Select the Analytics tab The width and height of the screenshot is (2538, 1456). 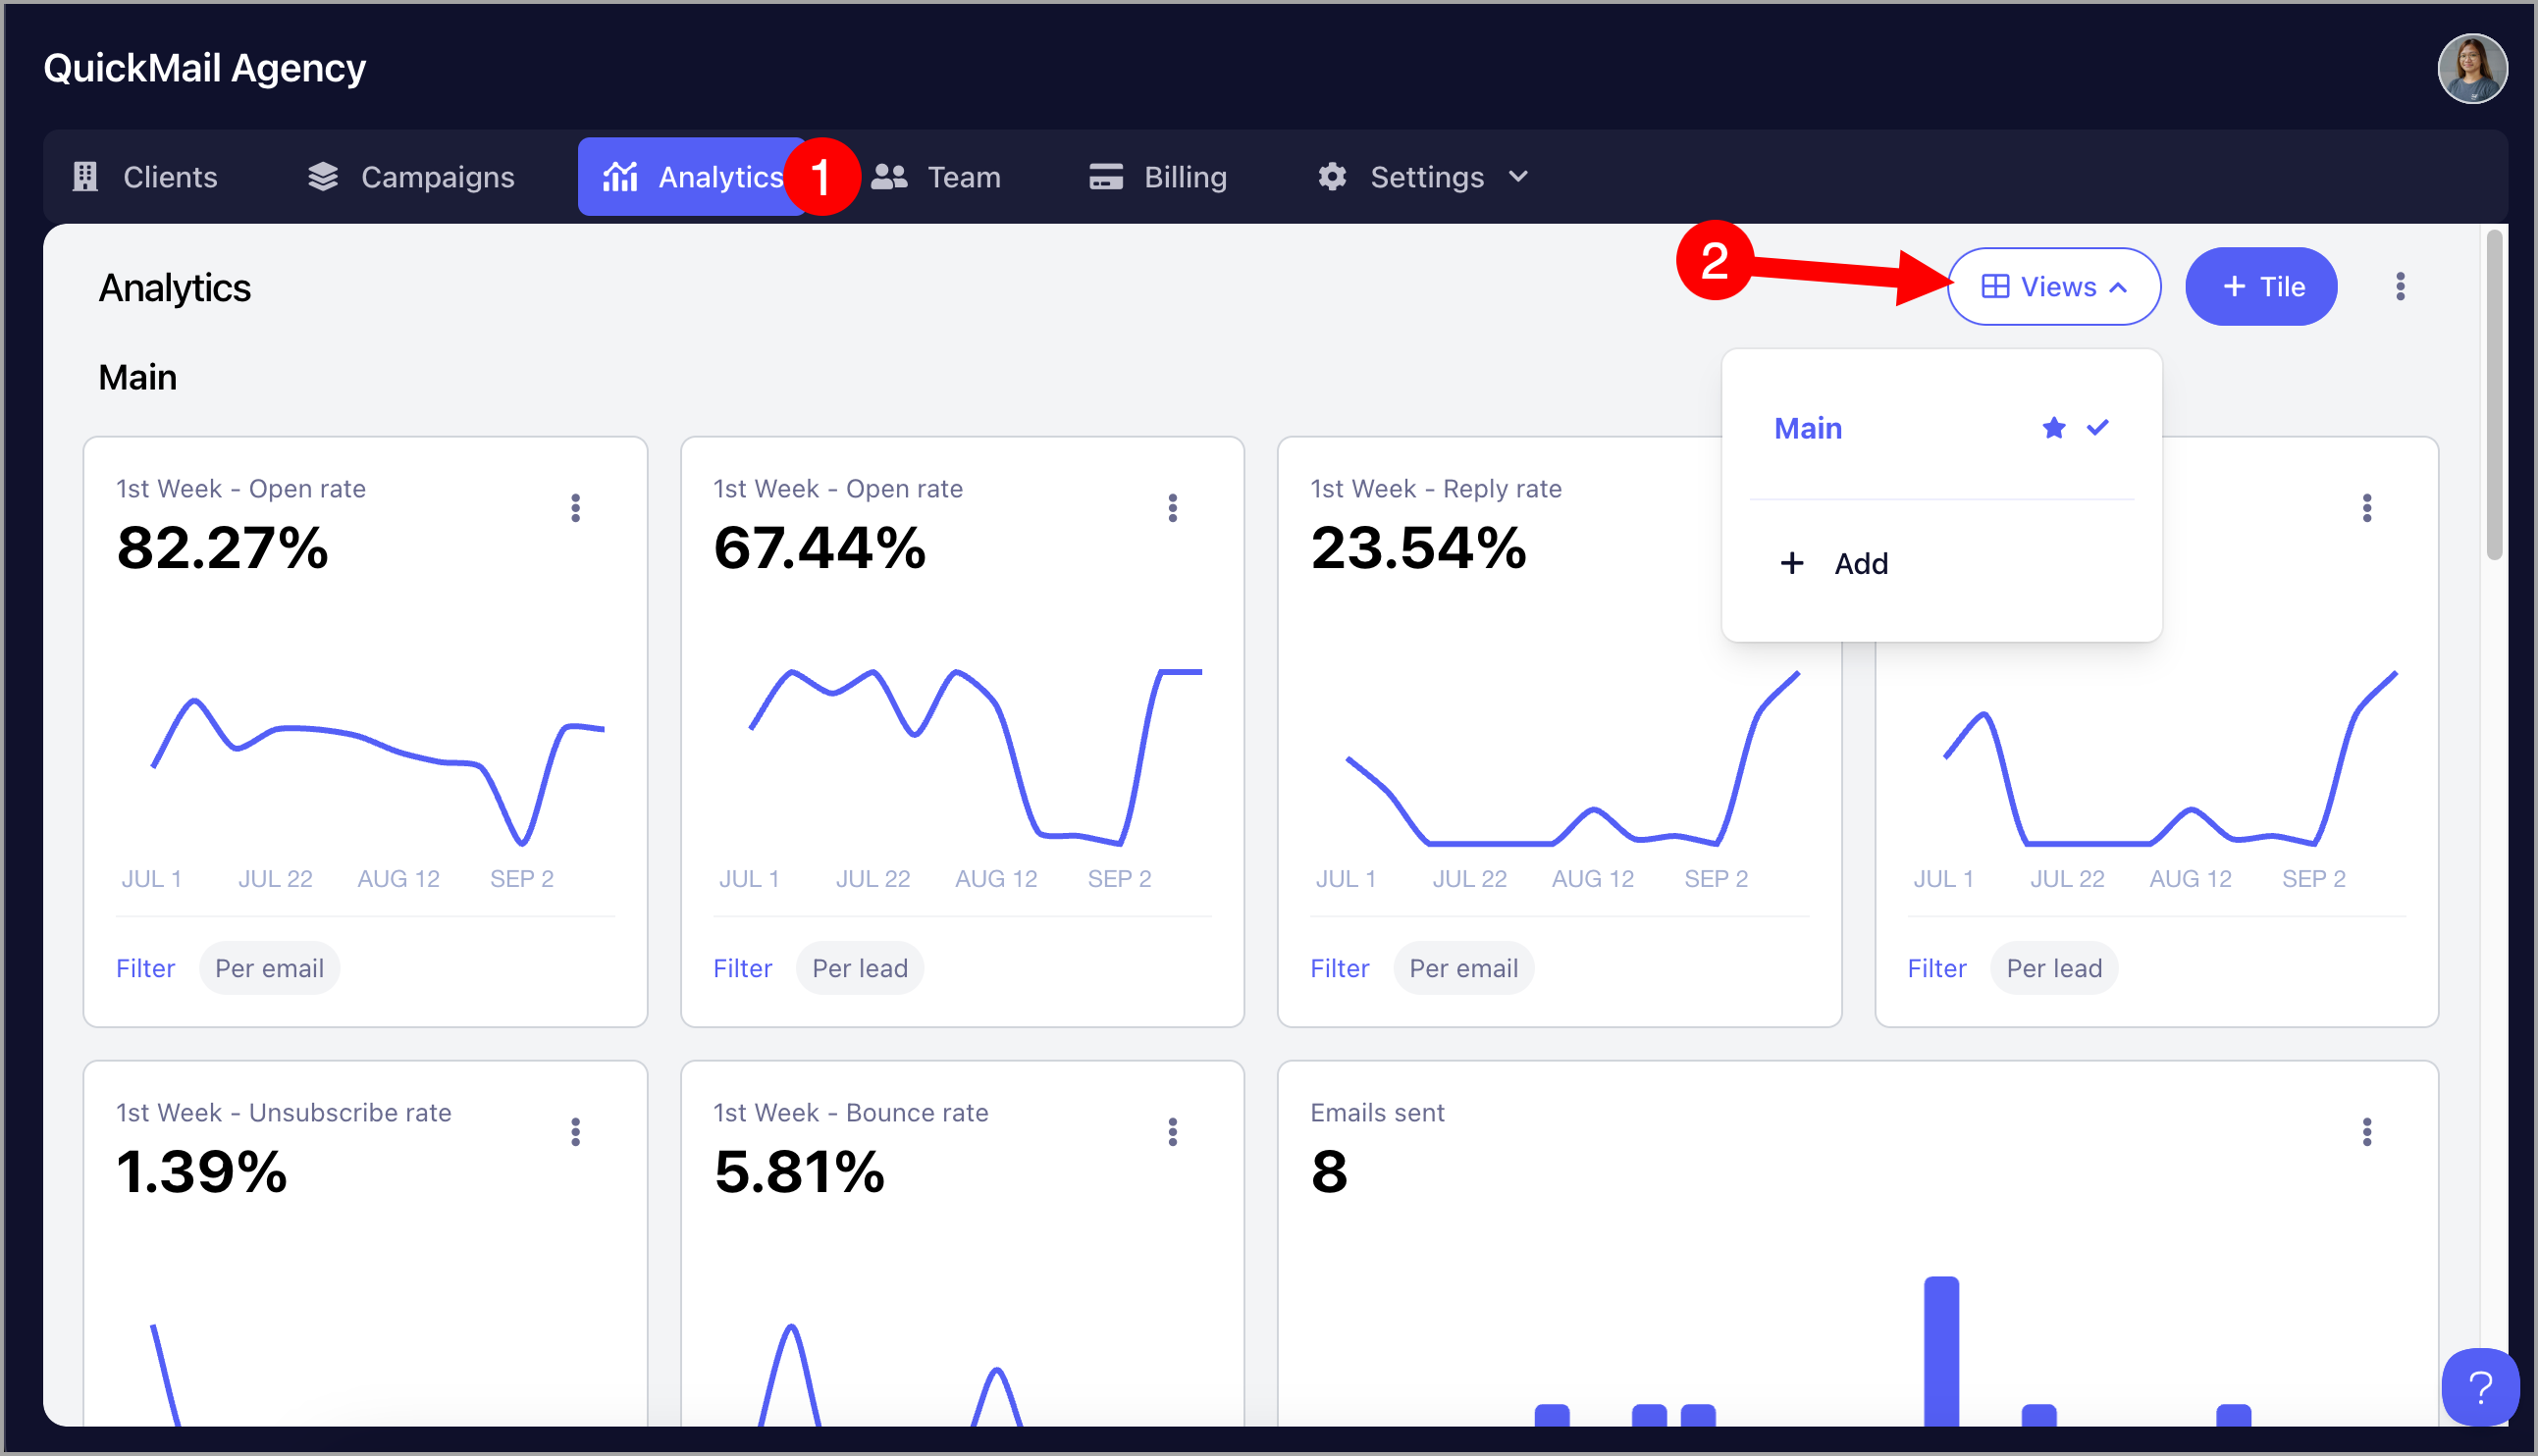pyautogui.click(x=692, y=177)
